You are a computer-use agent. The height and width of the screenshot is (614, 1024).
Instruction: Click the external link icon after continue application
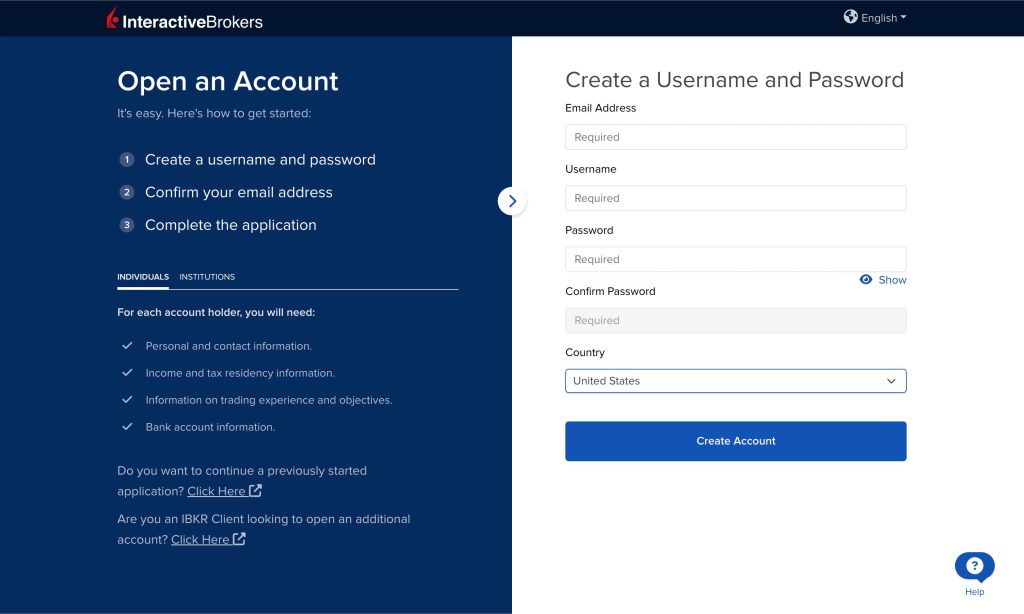[x=256, y=491]
